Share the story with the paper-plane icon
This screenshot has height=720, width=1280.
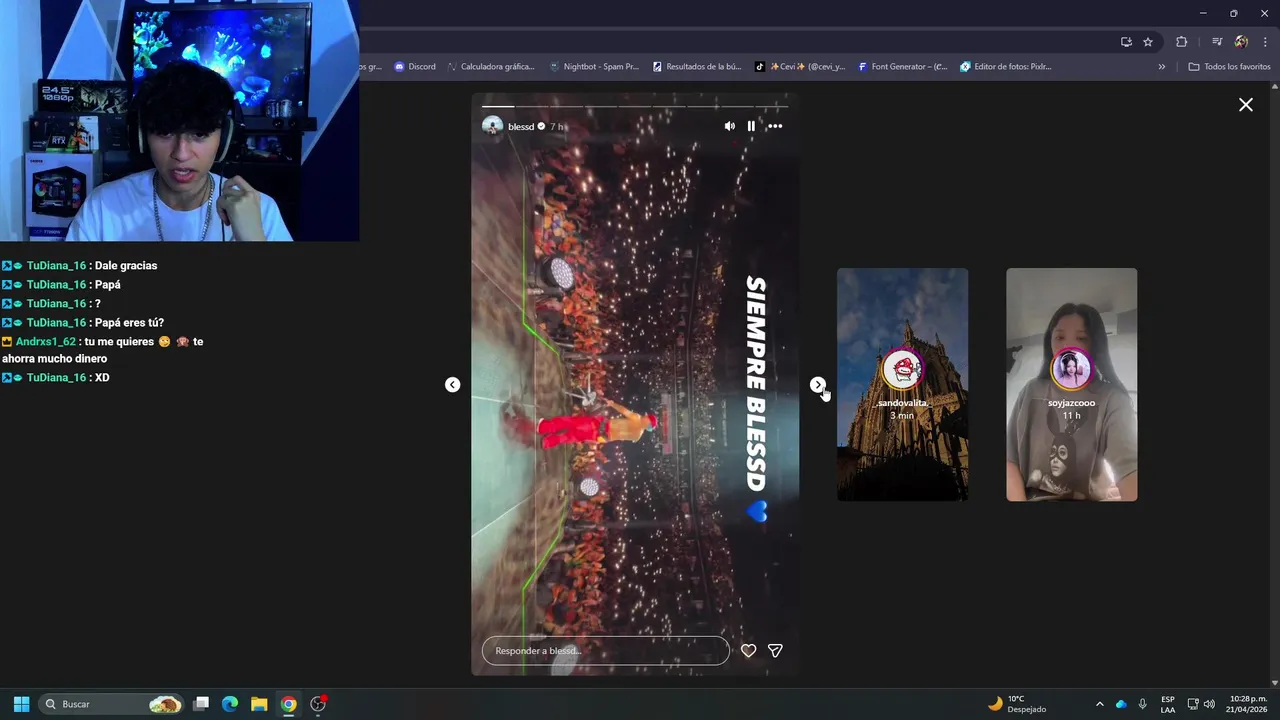tap(775, 651)
